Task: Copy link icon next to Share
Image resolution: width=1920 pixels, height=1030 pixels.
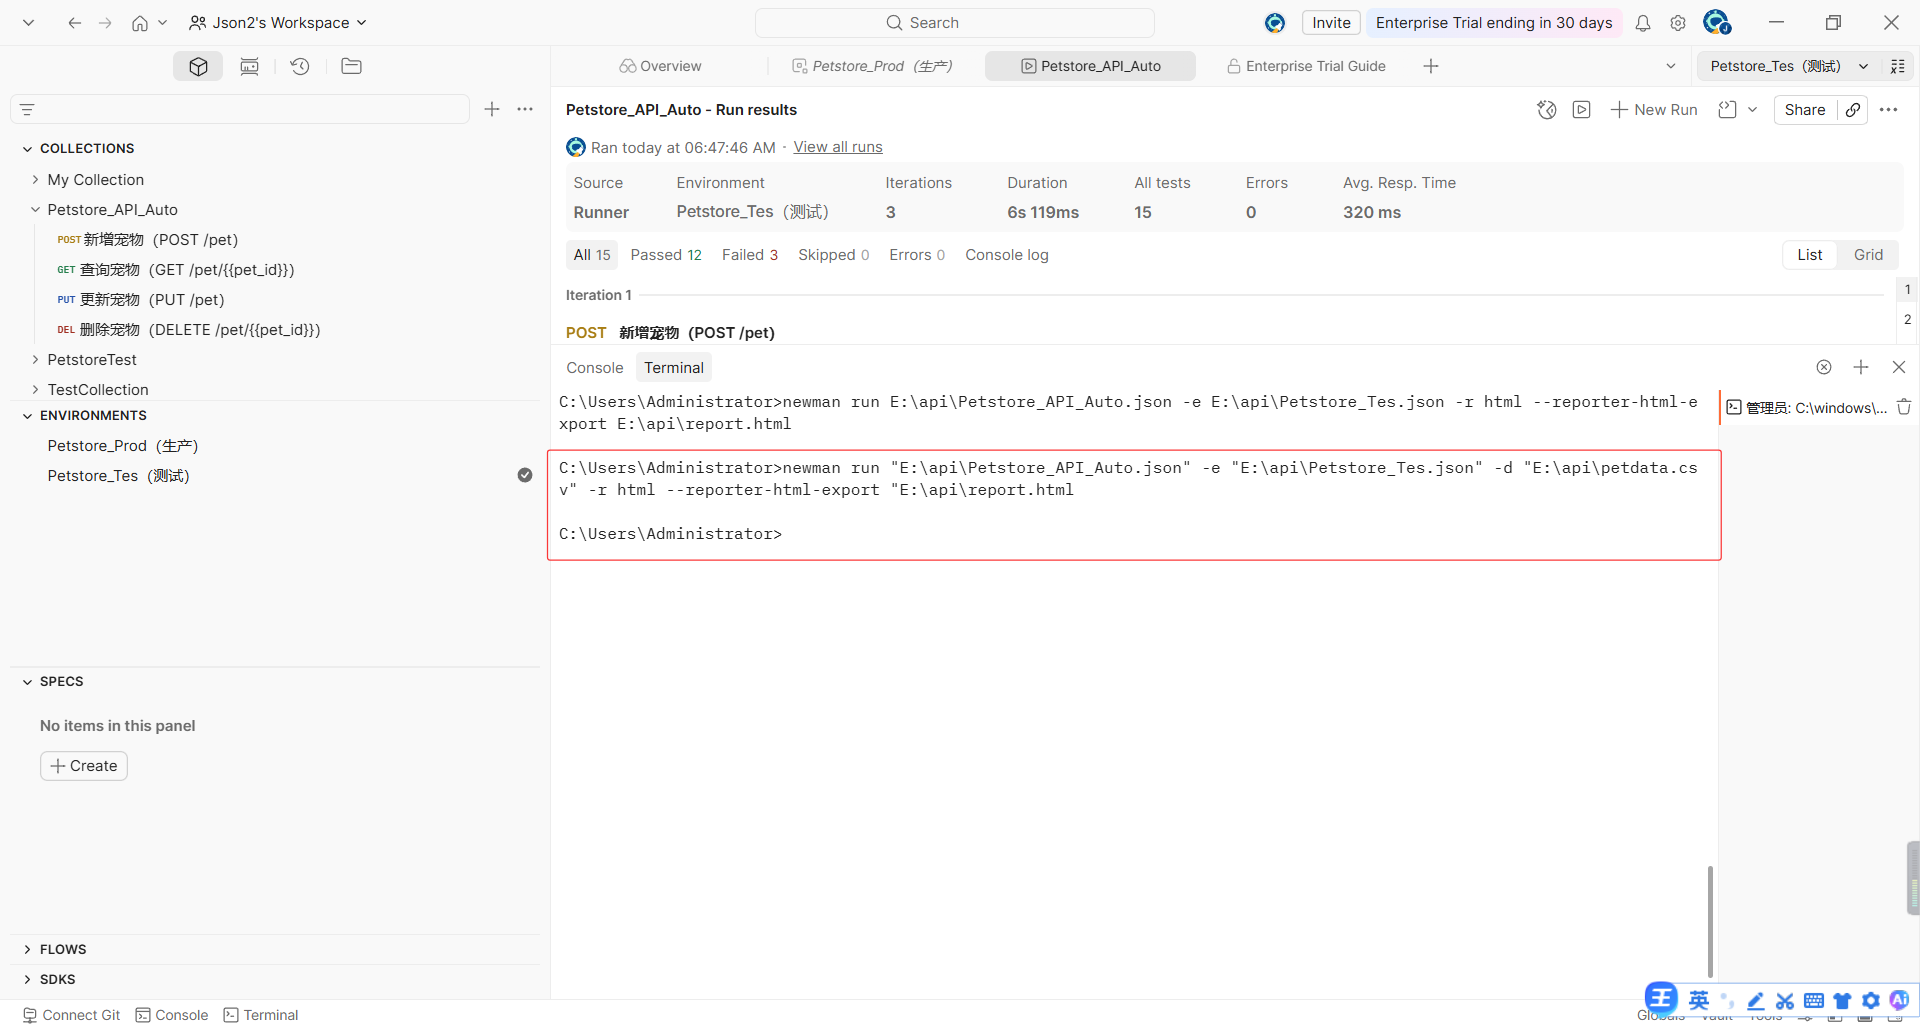Action: pos(1853,110)
